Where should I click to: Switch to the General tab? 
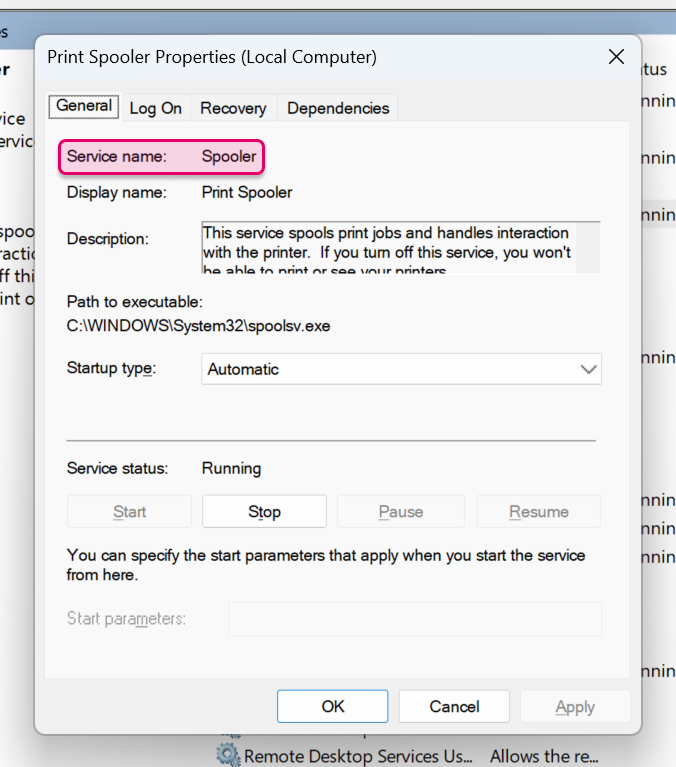(x=84, y=106)
